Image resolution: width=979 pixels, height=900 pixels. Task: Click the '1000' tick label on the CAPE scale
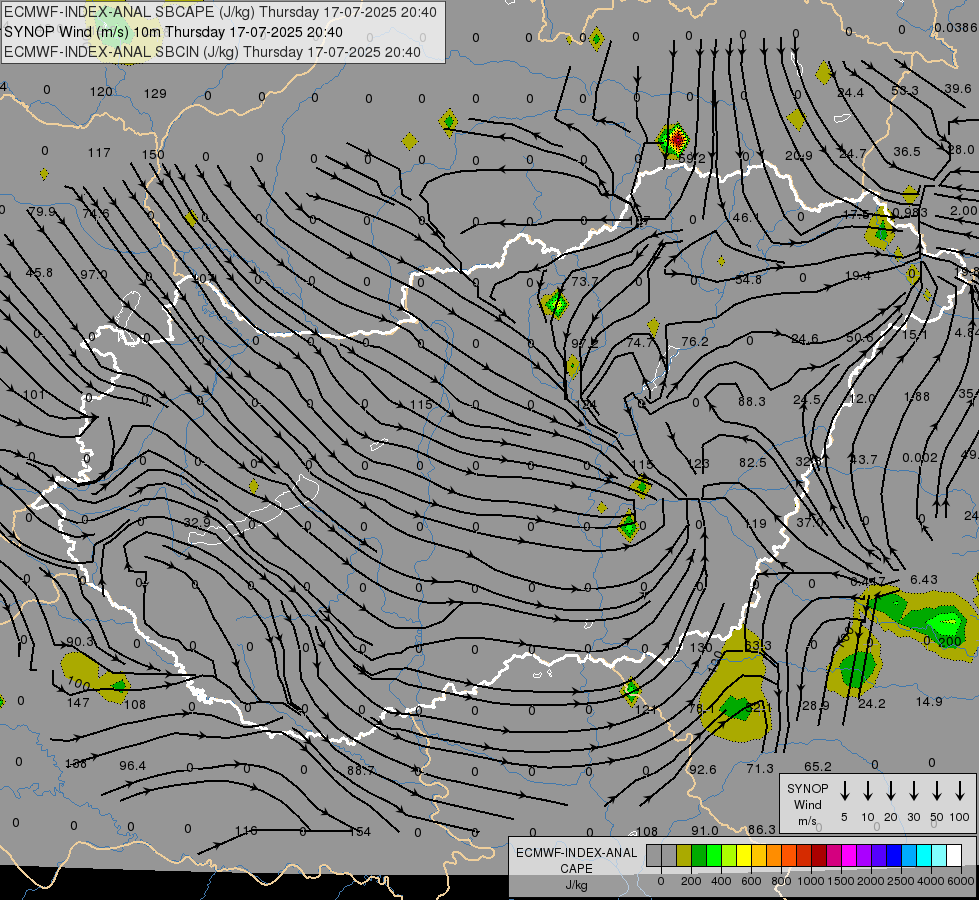(810, 881)
